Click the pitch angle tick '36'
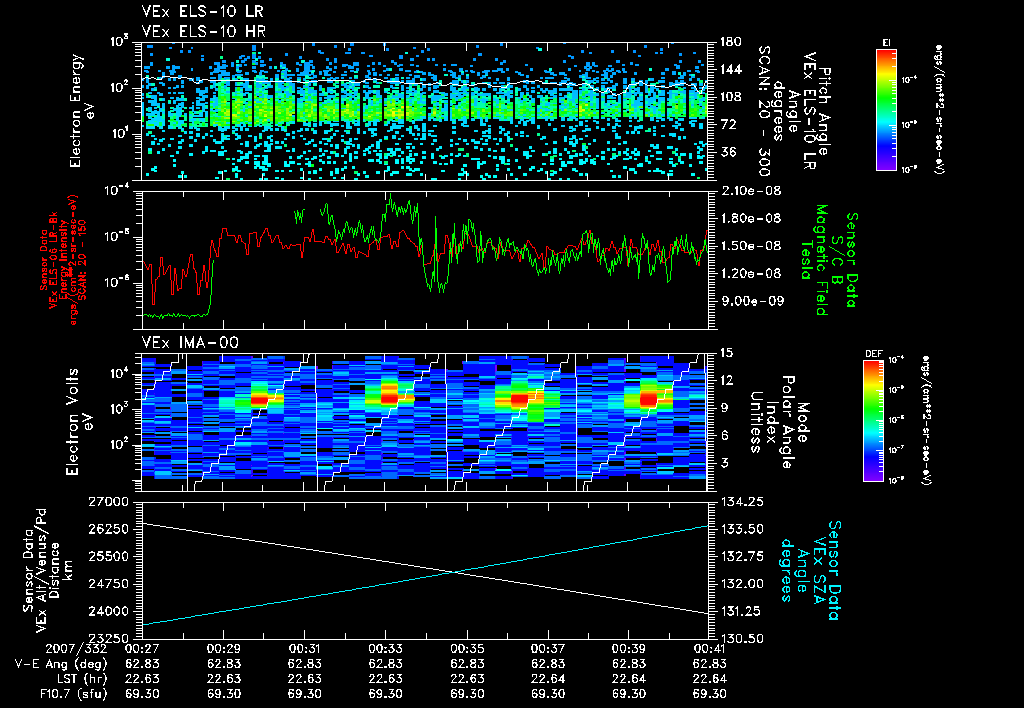The height and width of the screenshot is (708, 1024). coord(727,152)
